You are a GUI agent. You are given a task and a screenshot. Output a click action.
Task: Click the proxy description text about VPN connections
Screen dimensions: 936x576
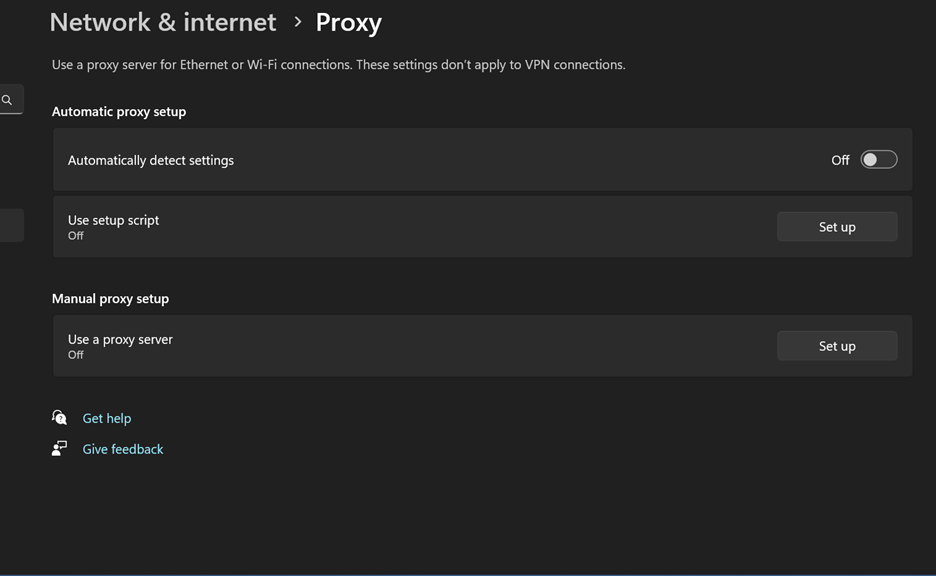[338, 64]
